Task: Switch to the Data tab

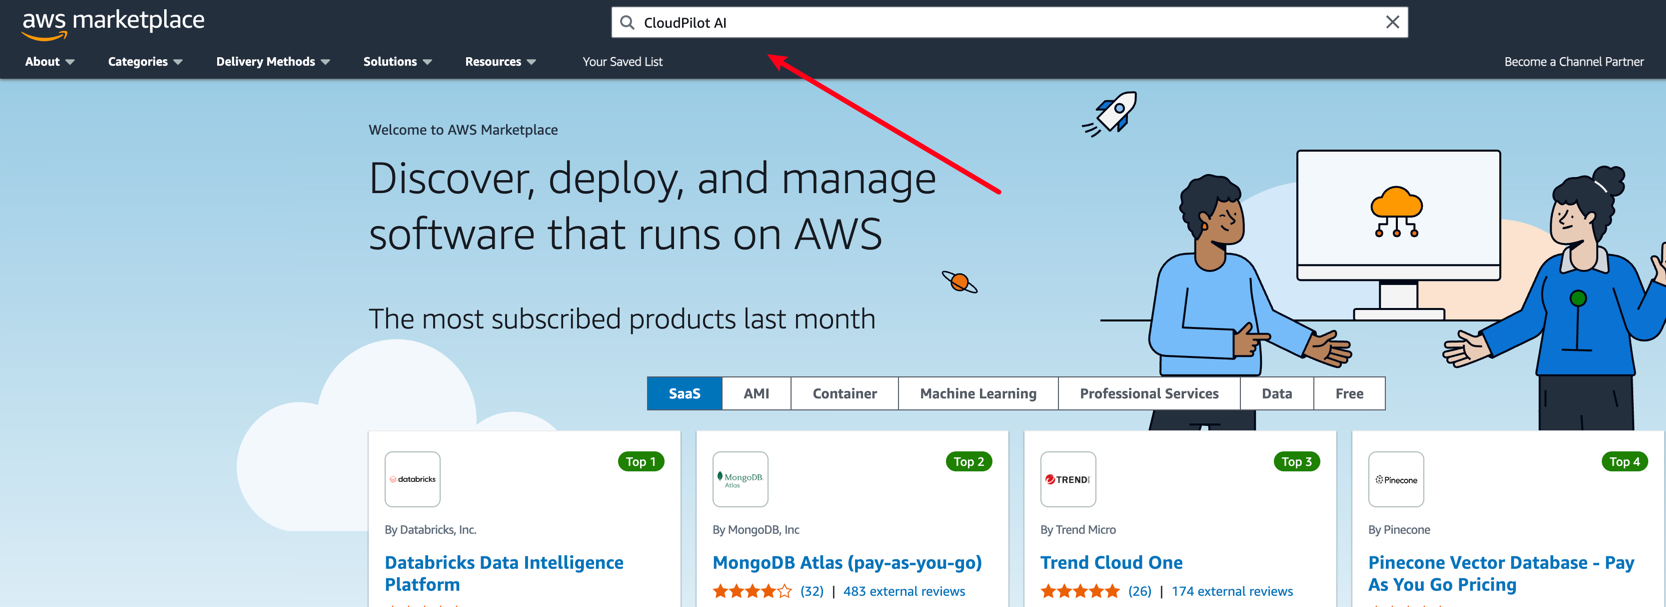Action: 1277,393
